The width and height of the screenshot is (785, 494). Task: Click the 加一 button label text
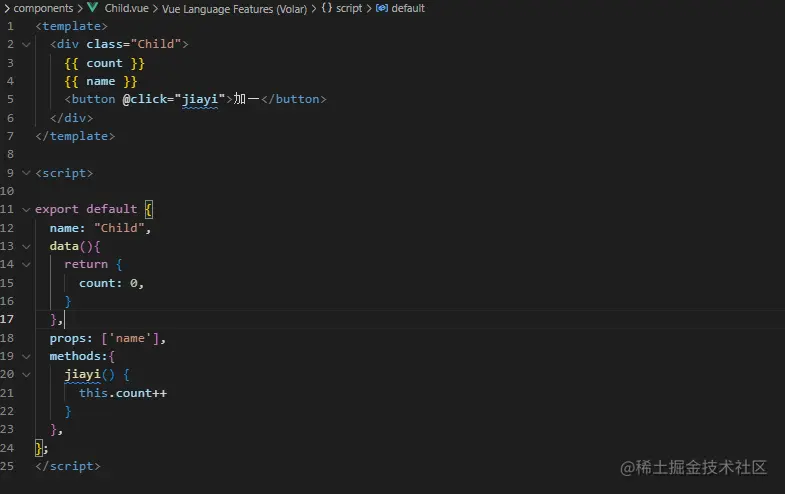246,99
